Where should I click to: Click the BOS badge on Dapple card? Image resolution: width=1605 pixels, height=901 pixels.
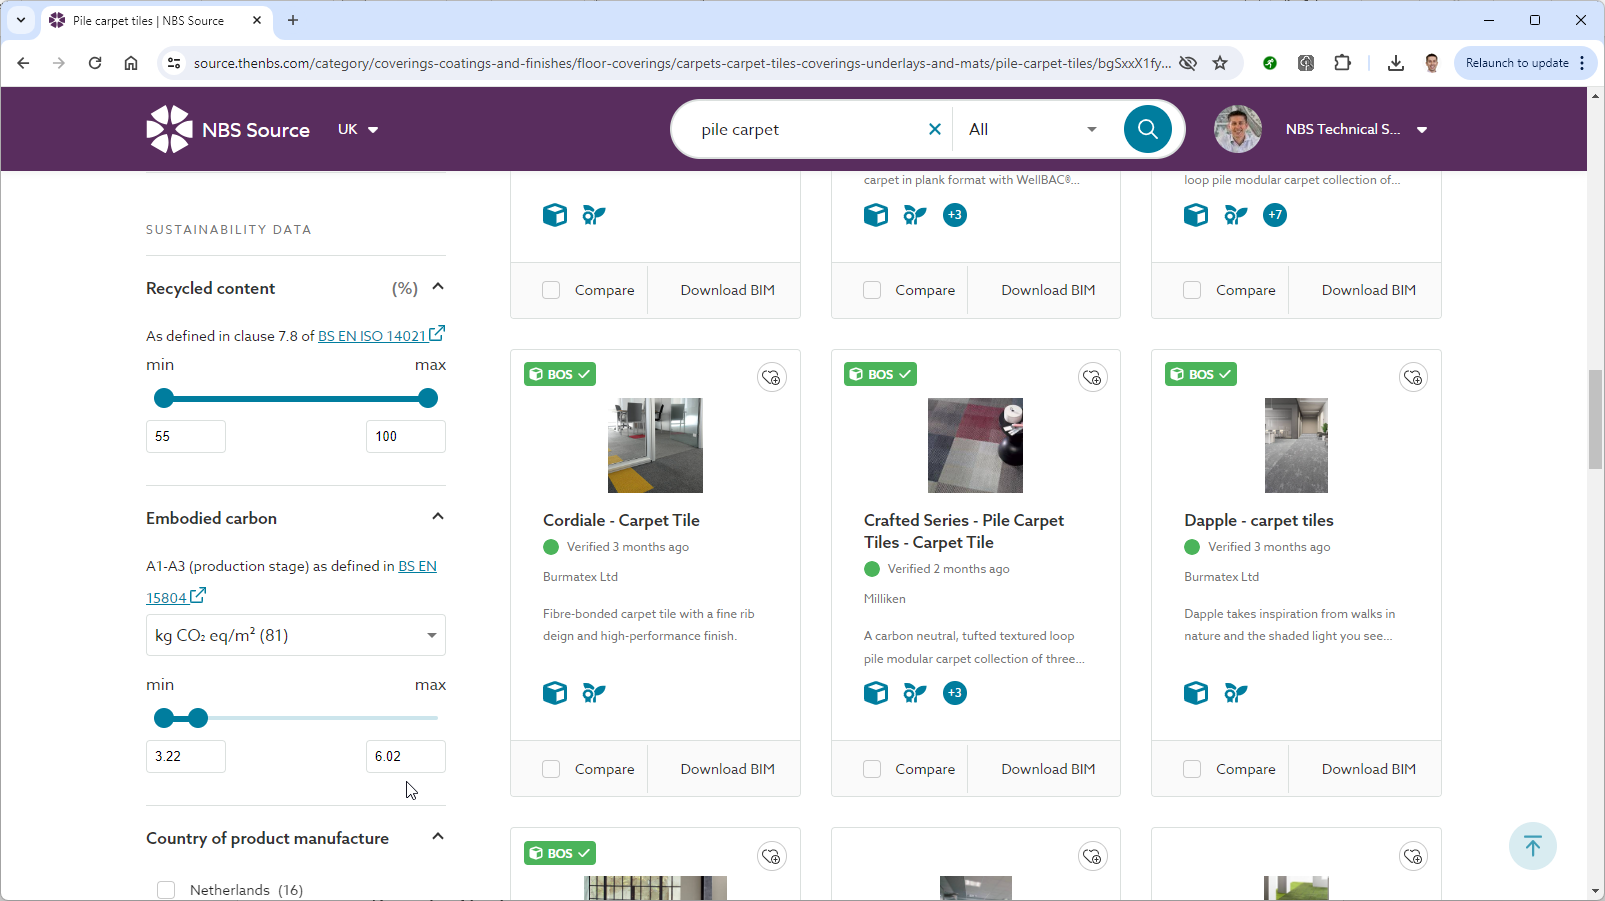[x=1201, y=374]
